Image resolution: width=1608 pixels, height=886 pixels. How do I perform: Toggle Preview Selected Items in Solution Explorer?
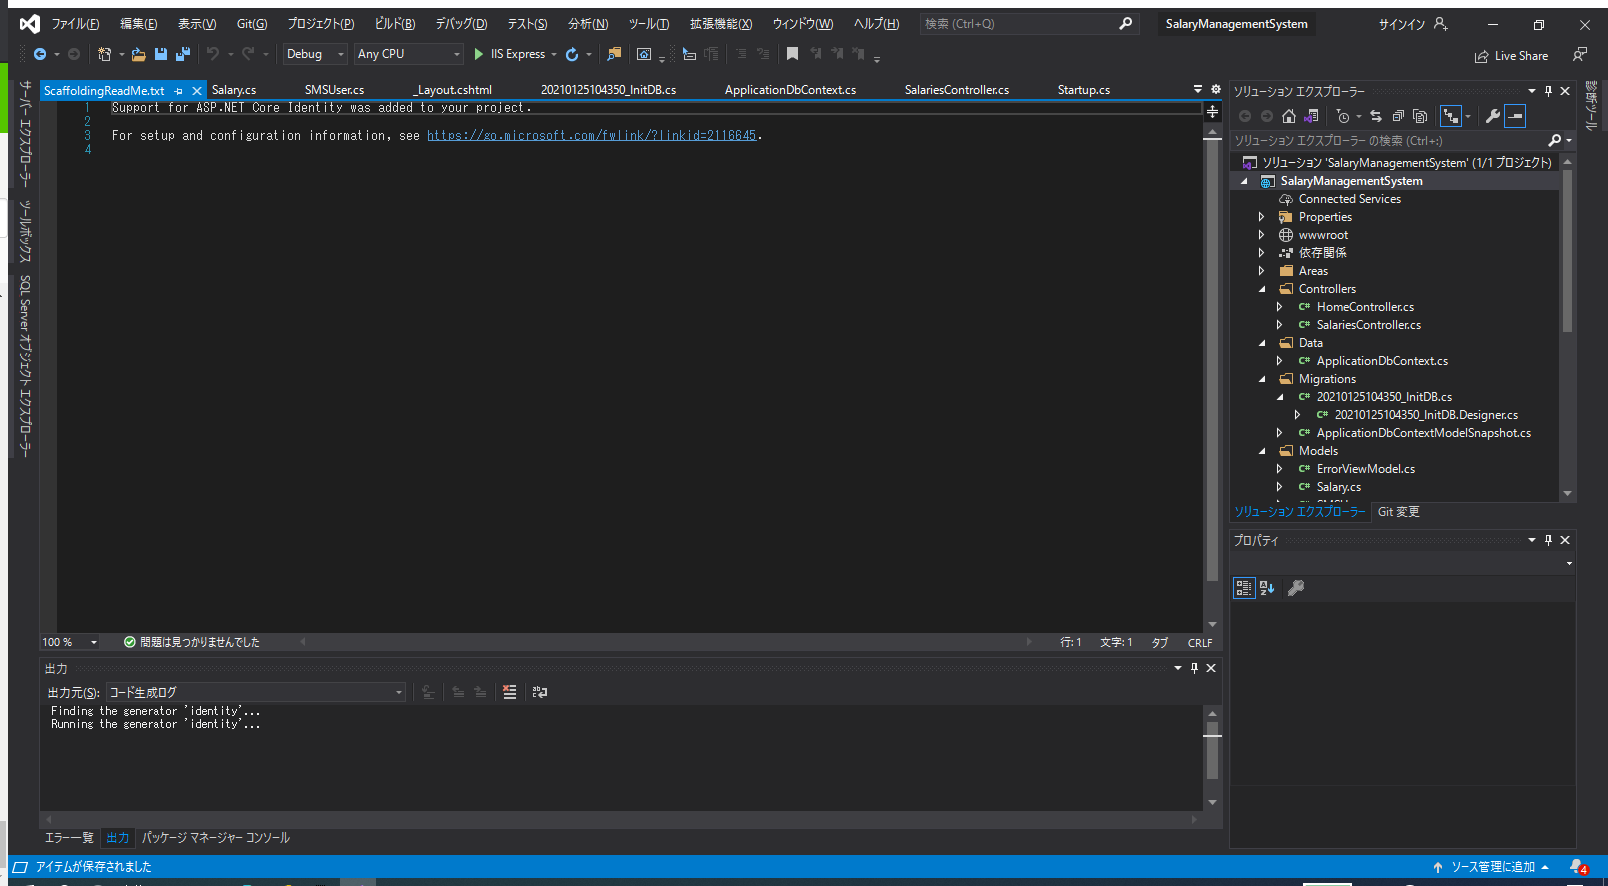pos(1516,116)
